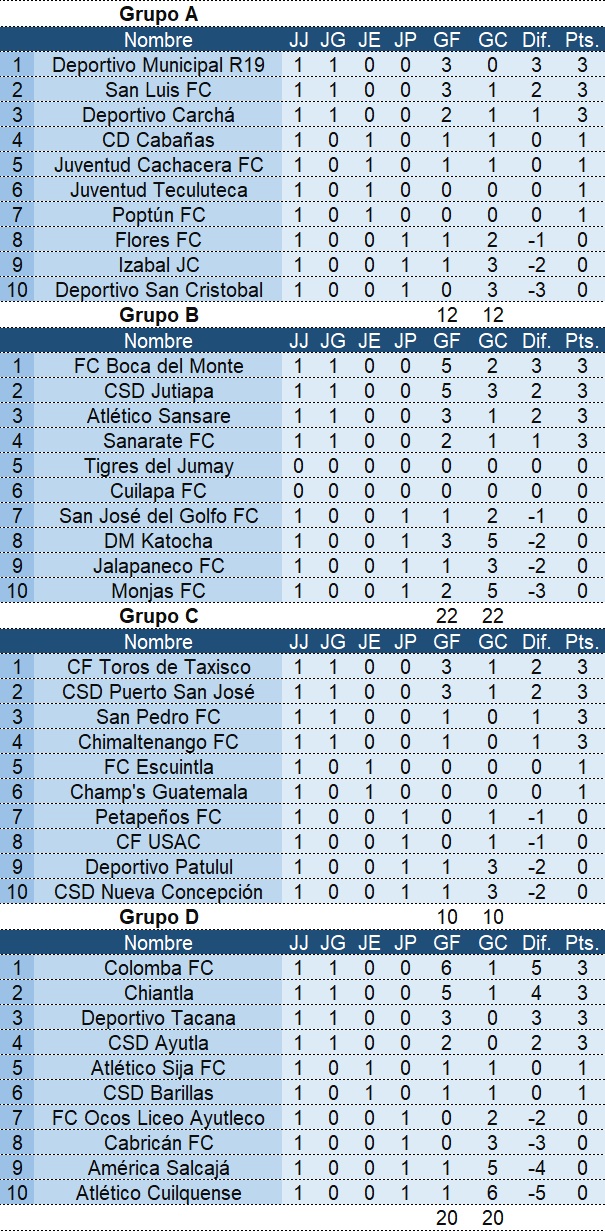Click the GF header in Grupo D
This screenshot has width=605, height=1232.
[447, 943]
